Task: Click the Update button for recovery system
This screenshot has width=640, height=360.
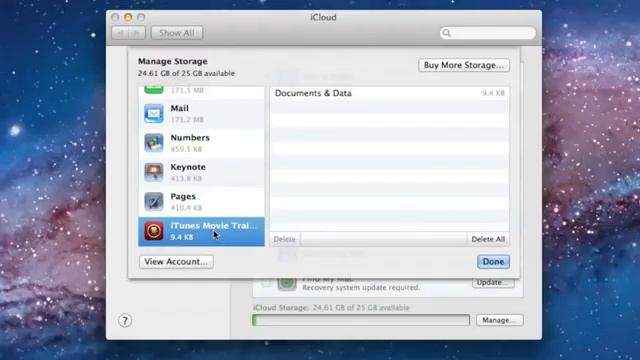Action: [x=493, y=282]
